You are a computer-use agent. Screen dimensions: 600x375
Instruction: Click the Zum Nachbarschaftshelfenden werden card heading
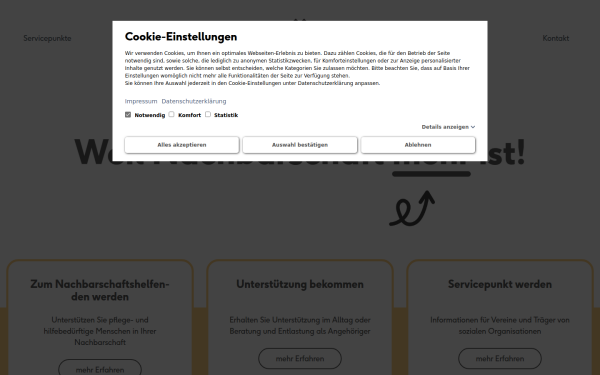[x=100, y=290]
